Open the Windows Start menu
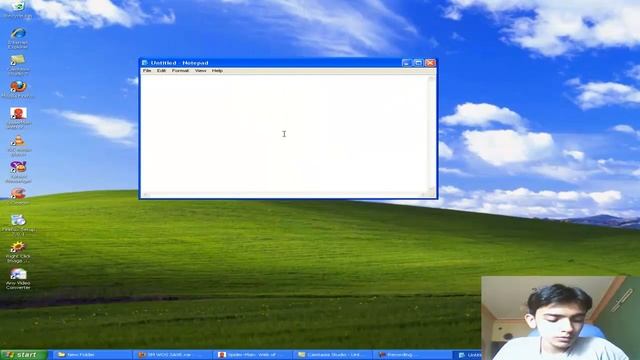 coord(24,355)
